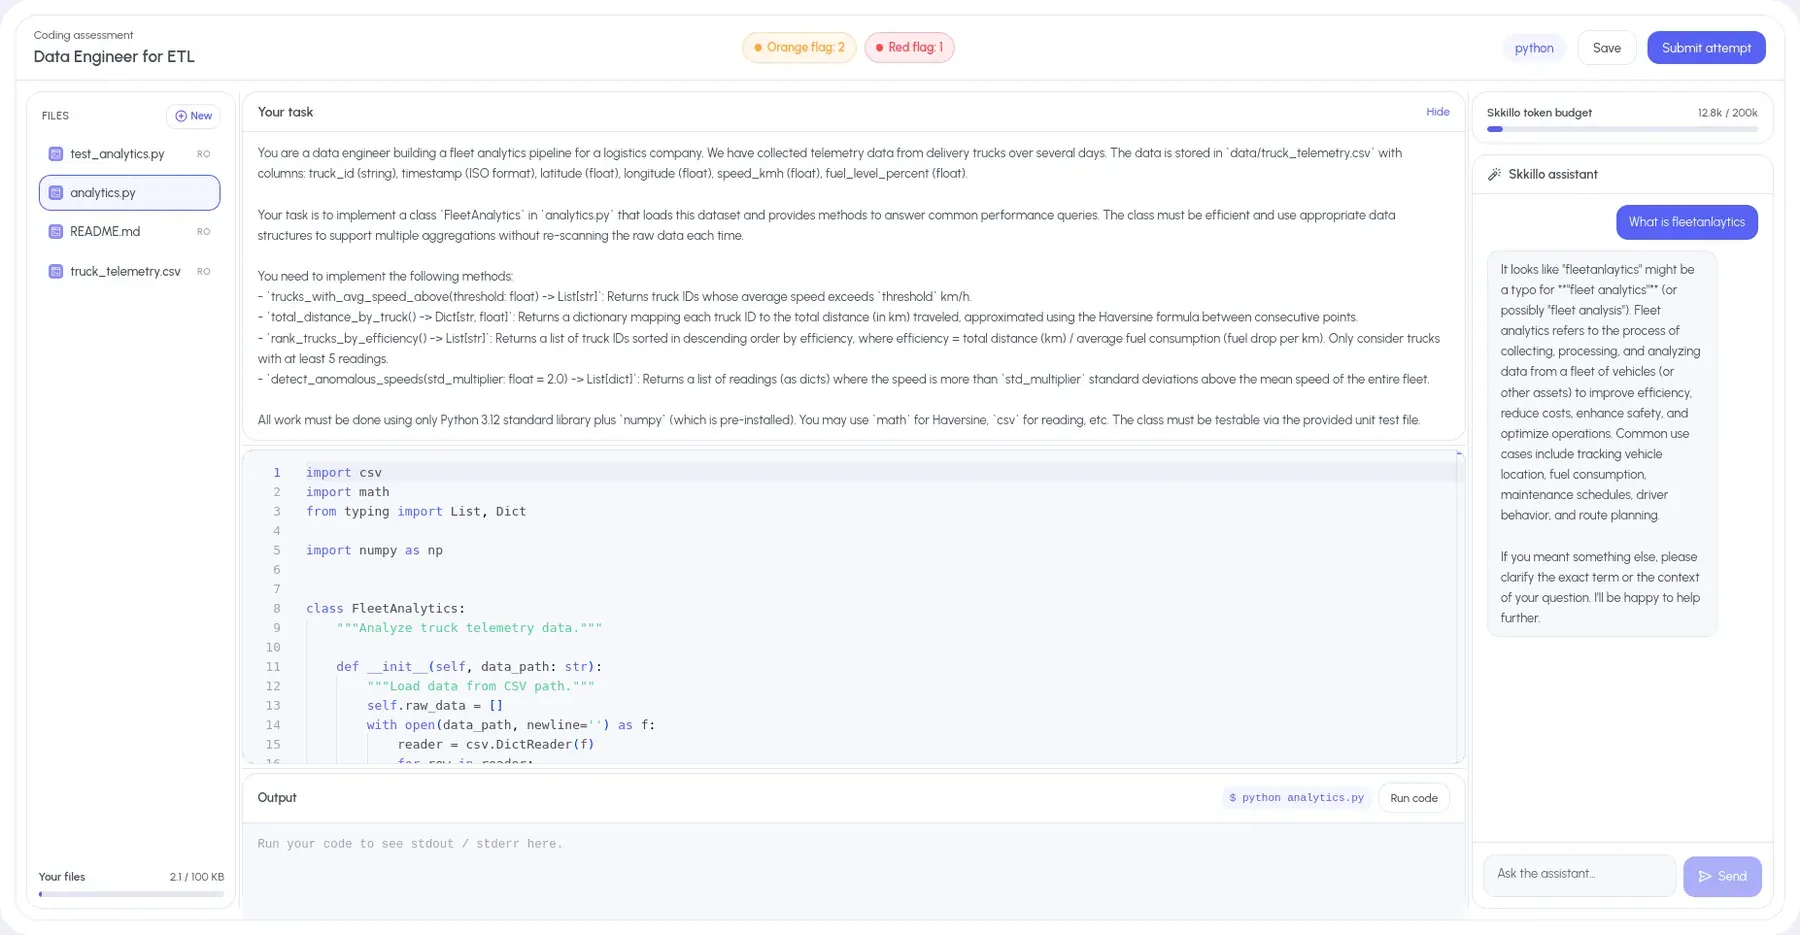This screenshot has height=935, width=1800.
Task: Click the plus icon in New button
Action: 181,116
